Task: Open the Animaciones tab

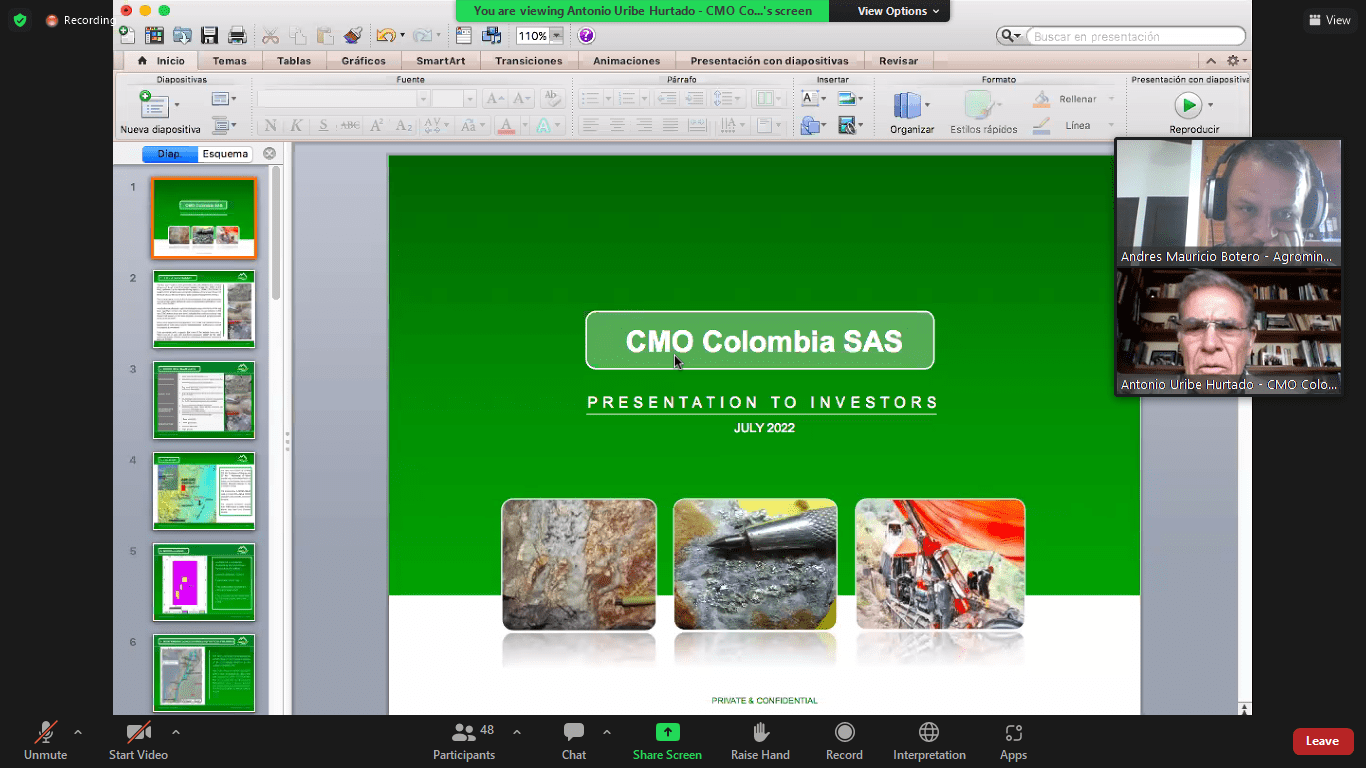Action: click(x=626, y=61)
